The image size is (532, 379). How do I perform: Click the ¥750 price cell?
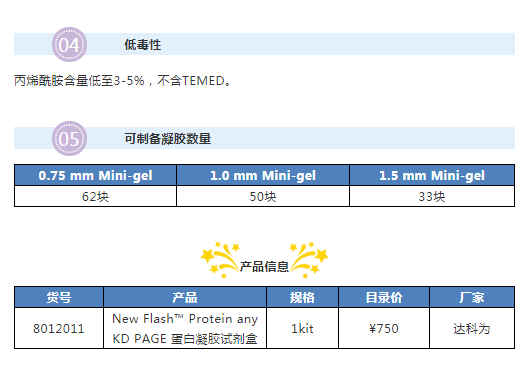click(x=384, y=328)
